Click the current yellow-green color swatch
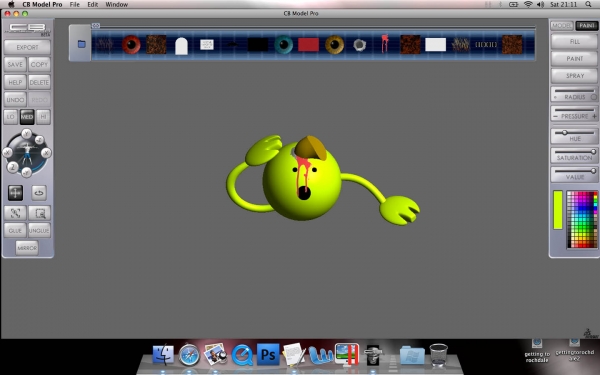 coord(558,210)
